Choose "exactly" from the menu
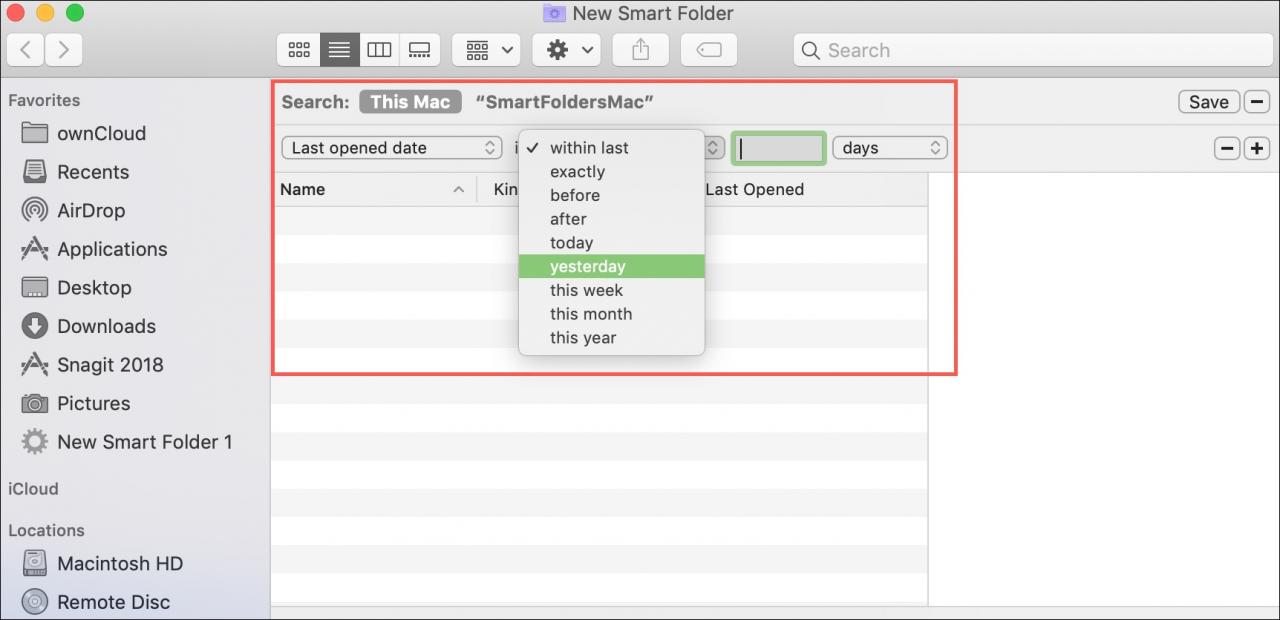The image size is (1280, 620). (x=612, y=172)
